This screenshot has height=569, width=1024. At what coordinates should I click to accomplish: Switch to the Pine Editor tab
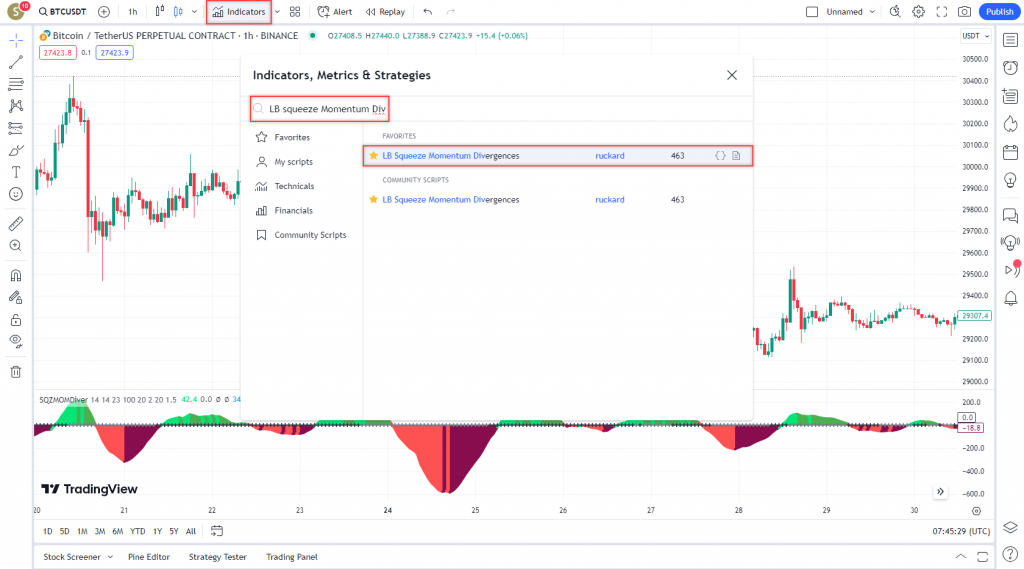(x=149, y=557)
